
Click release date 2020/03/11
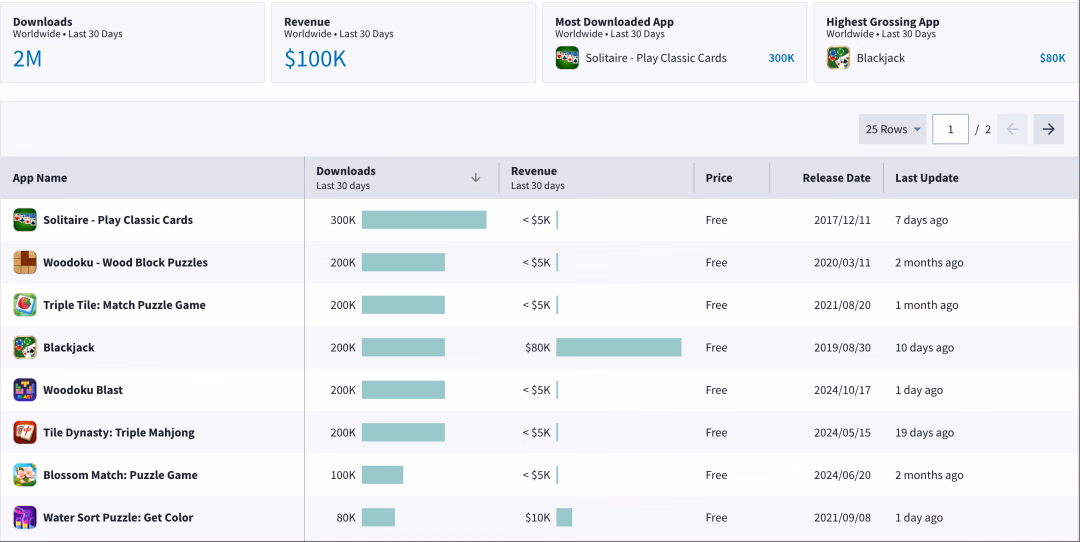tap(842, 262)
